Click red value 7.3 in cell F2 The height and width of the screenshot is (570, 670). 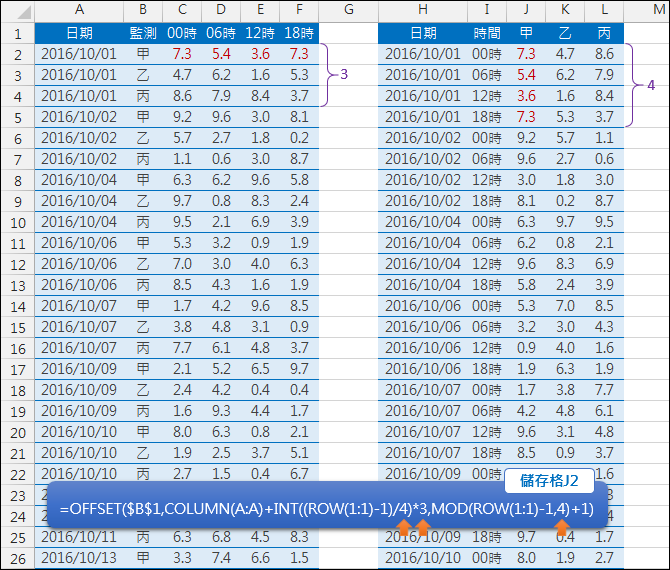coord(299,54)
